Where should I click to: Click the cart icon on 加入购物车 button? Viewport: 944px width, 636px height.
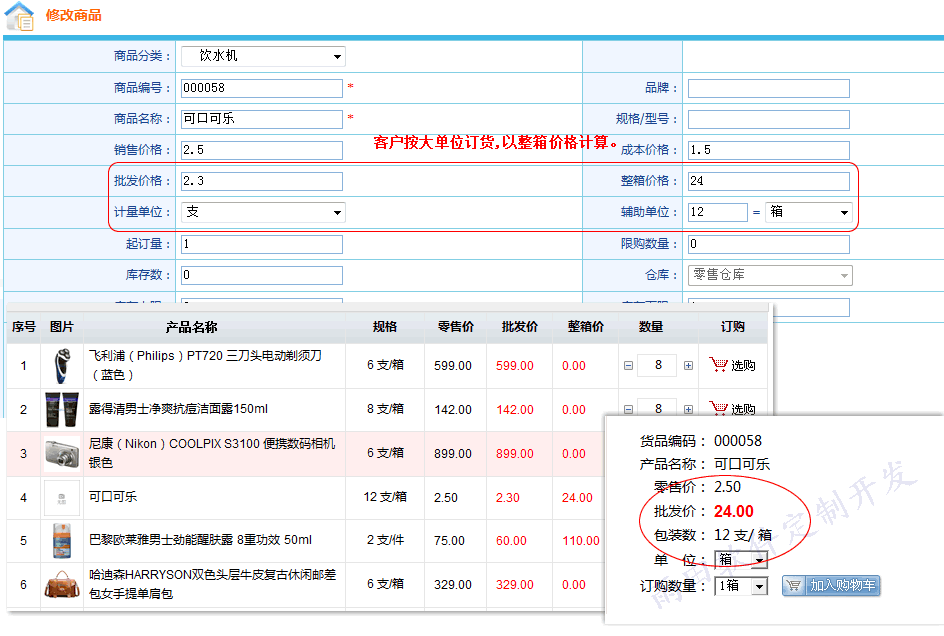point(793,585)
